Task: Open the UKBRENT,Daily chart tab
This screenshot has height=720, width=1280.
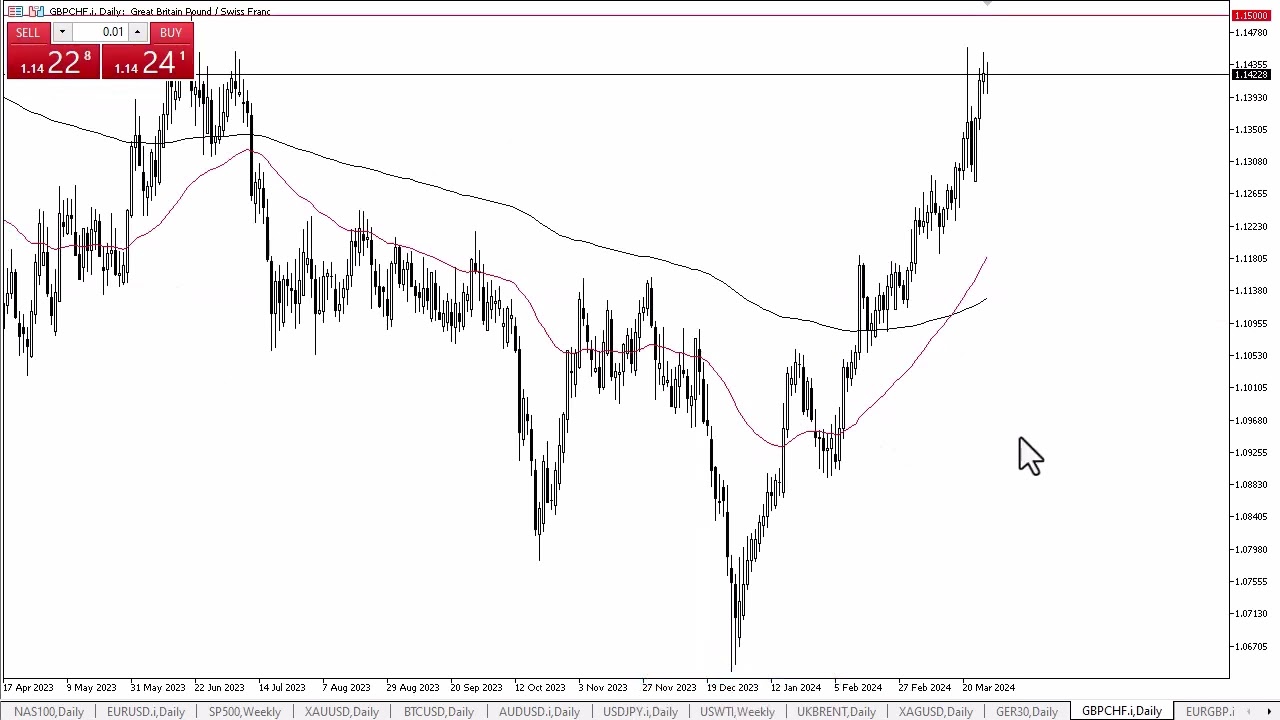Action: (x=835, y=711)
